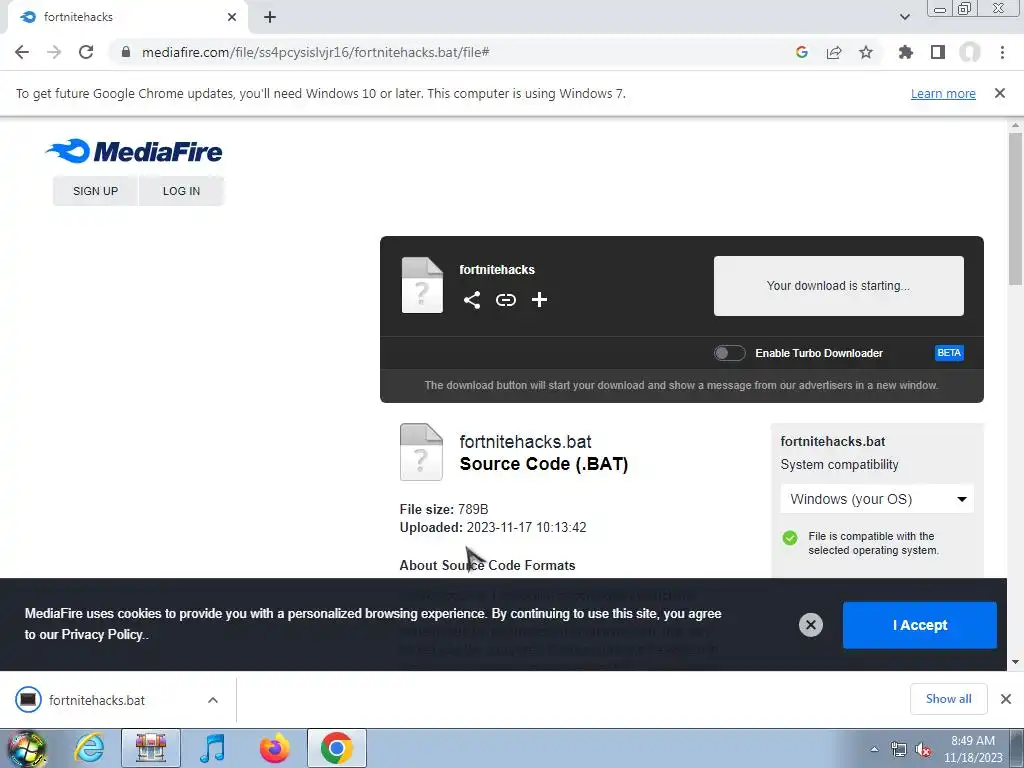Click the volume icon in system tray

point(923,750)
